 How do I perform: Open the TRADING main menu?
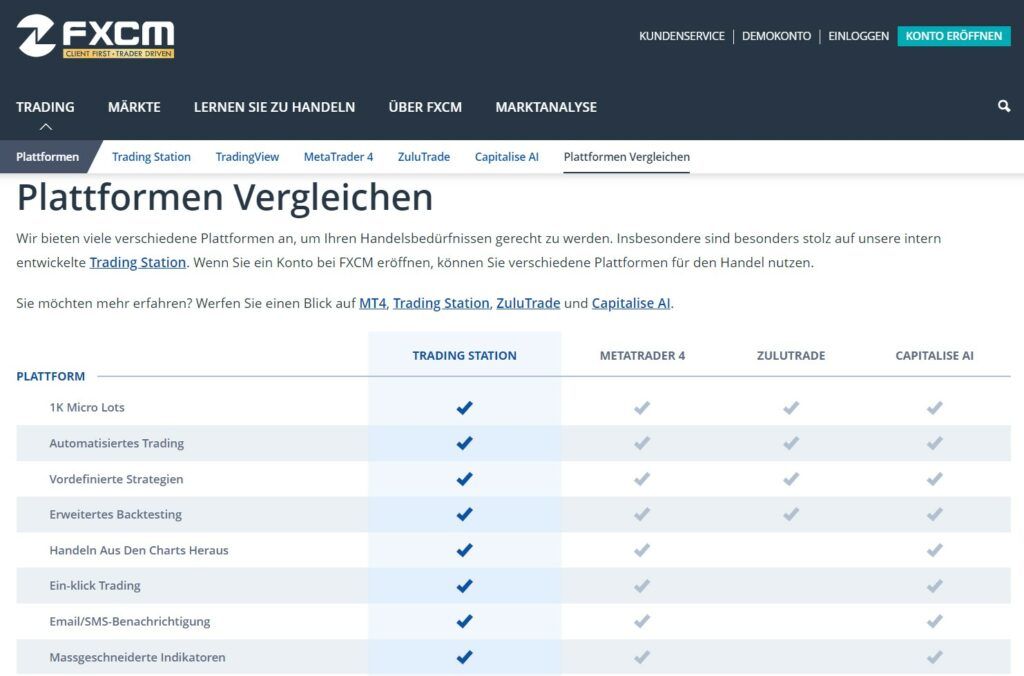pos(45,107)
